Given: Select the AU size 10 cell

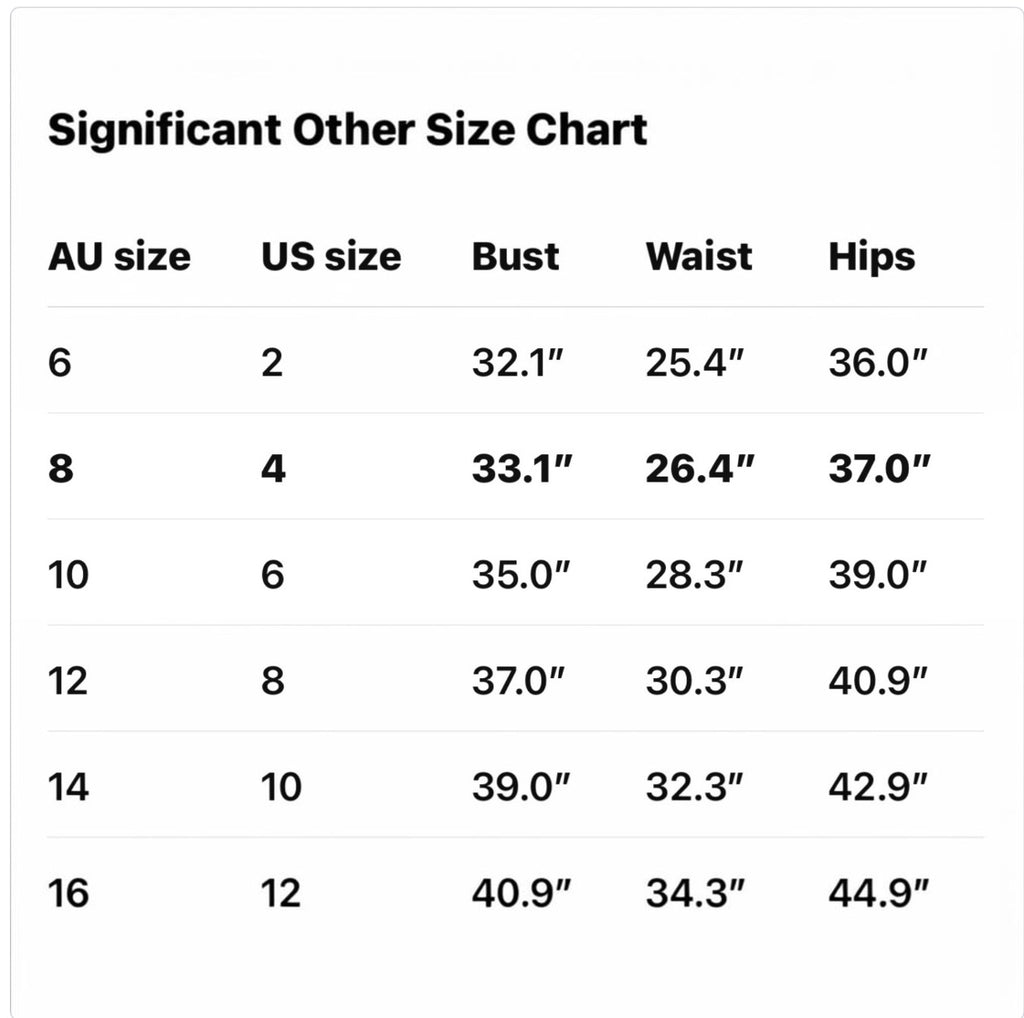Looking at the screenshot, I should point(68,575).
